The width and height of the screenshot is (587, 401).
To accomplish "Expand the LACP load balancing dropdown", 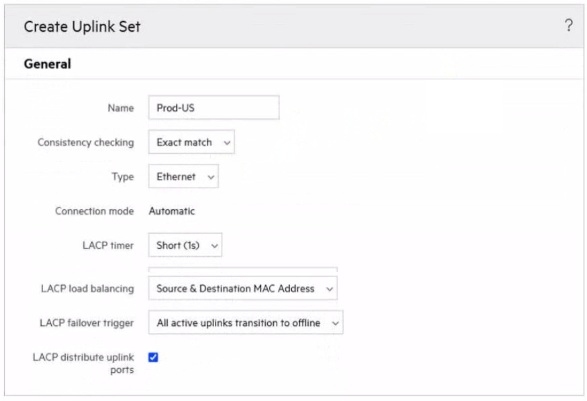I will 243,288.
